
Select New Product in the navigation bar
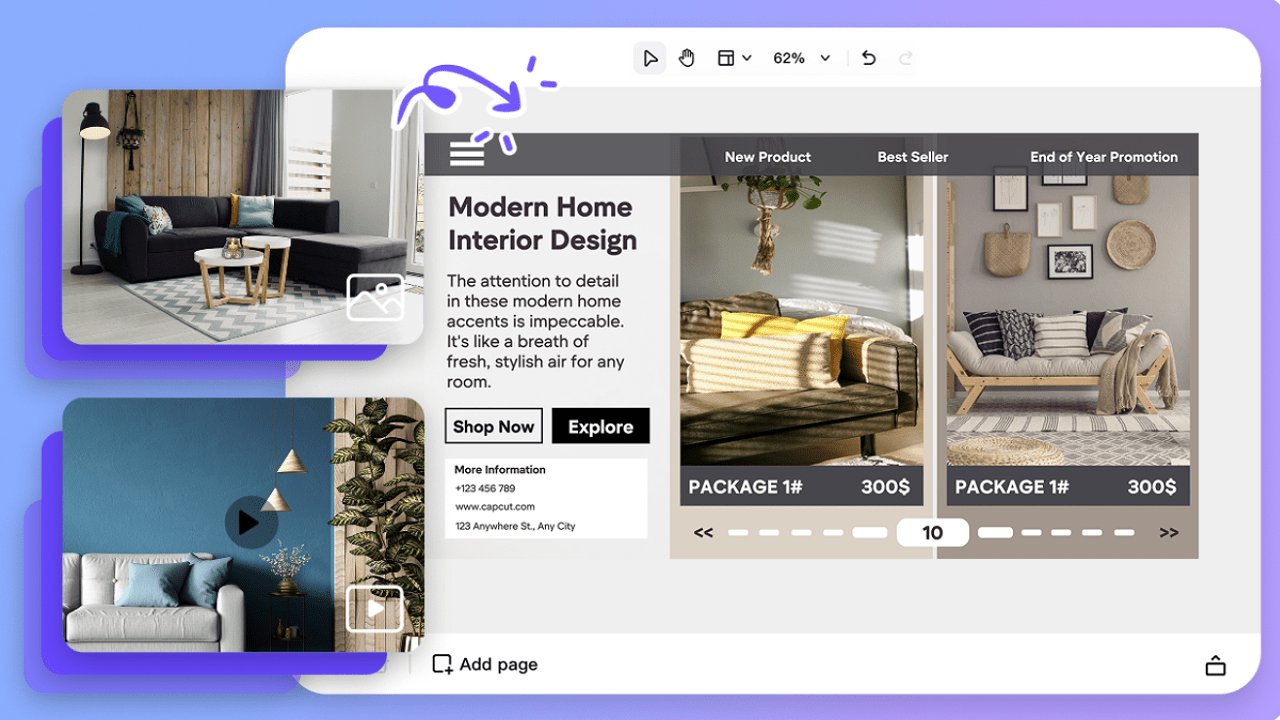[x=768, y=157]
